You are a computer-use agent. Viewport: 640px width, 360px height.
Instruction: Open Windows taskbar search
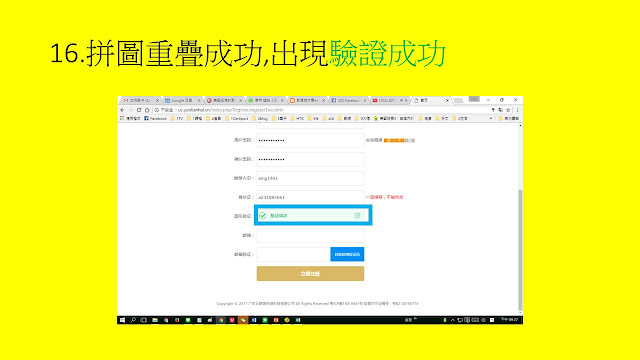pos(133,320)
